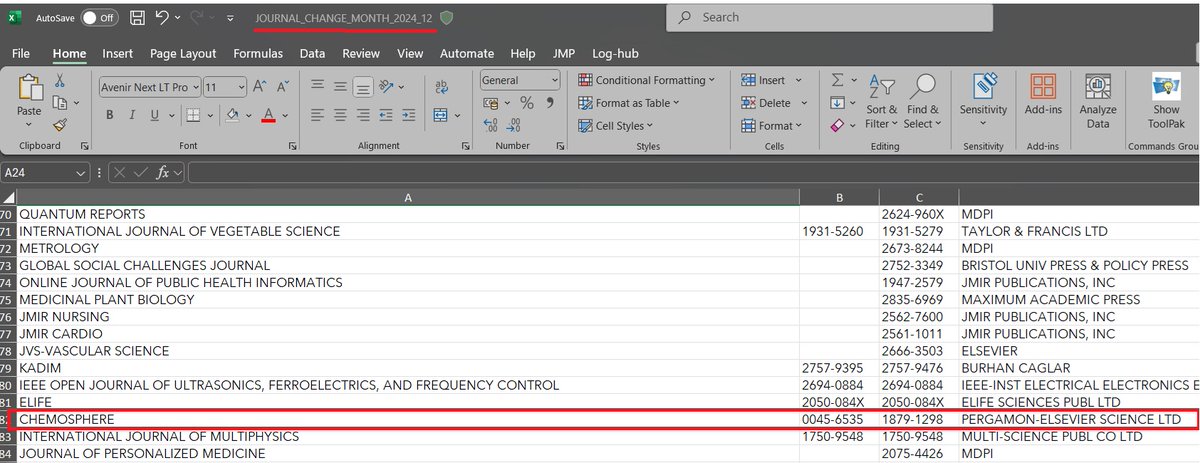This screenshot has width=1200, height=463.
Task: Decrease font size with the small A
Action: click(x=283, y=87)
